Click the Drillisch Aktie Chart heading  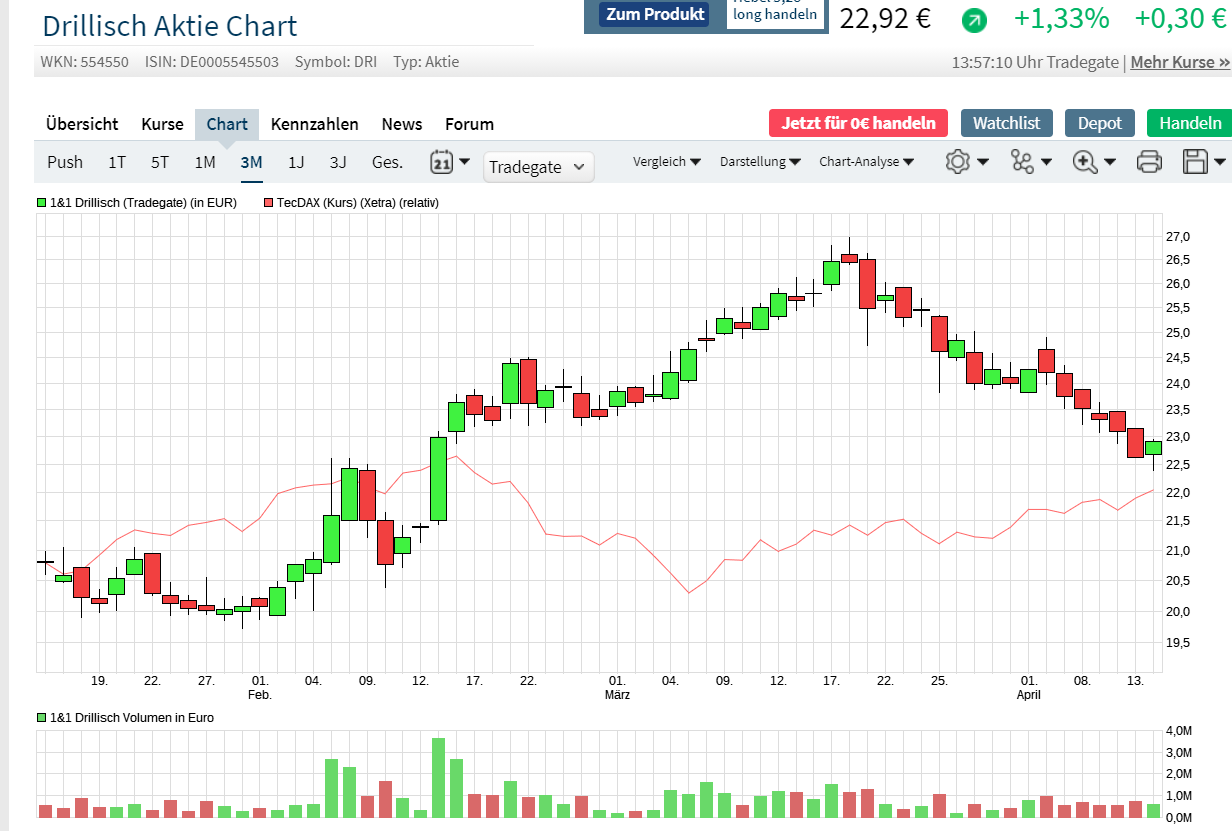click(170, 26)
